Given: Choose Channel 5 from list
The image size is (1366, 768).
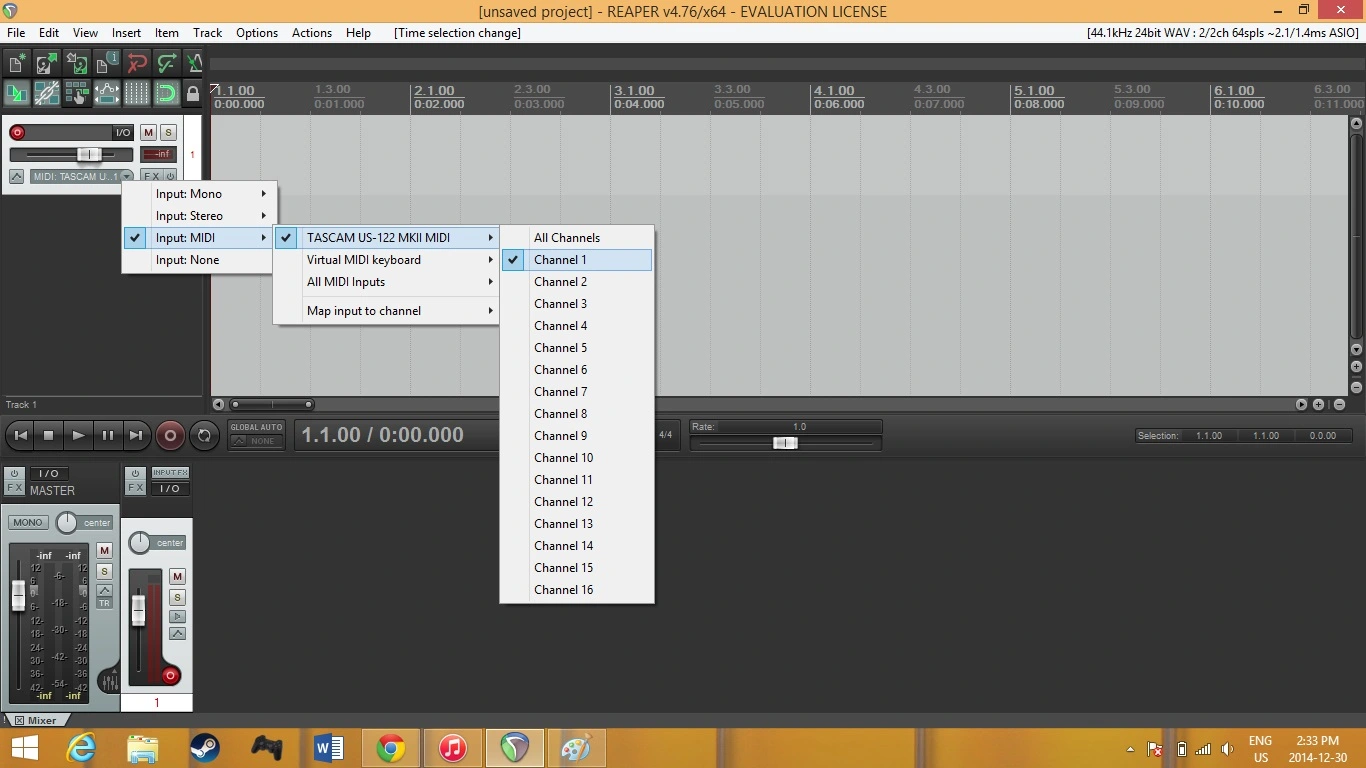Looking at the screenshot, I should [x=577, y=348].
